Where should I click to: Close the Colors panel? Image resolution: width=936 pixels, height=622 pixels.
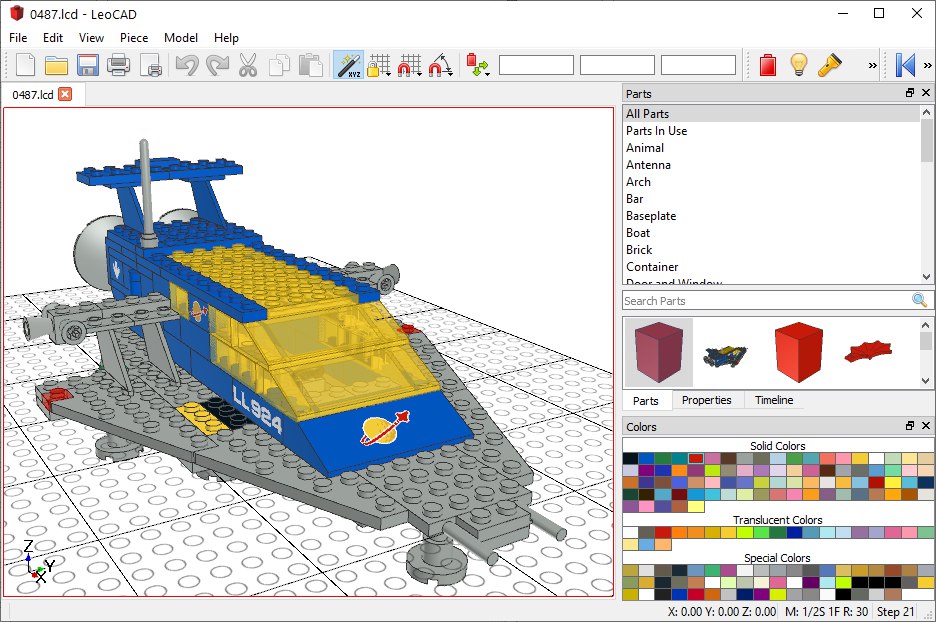click(926, 426)
